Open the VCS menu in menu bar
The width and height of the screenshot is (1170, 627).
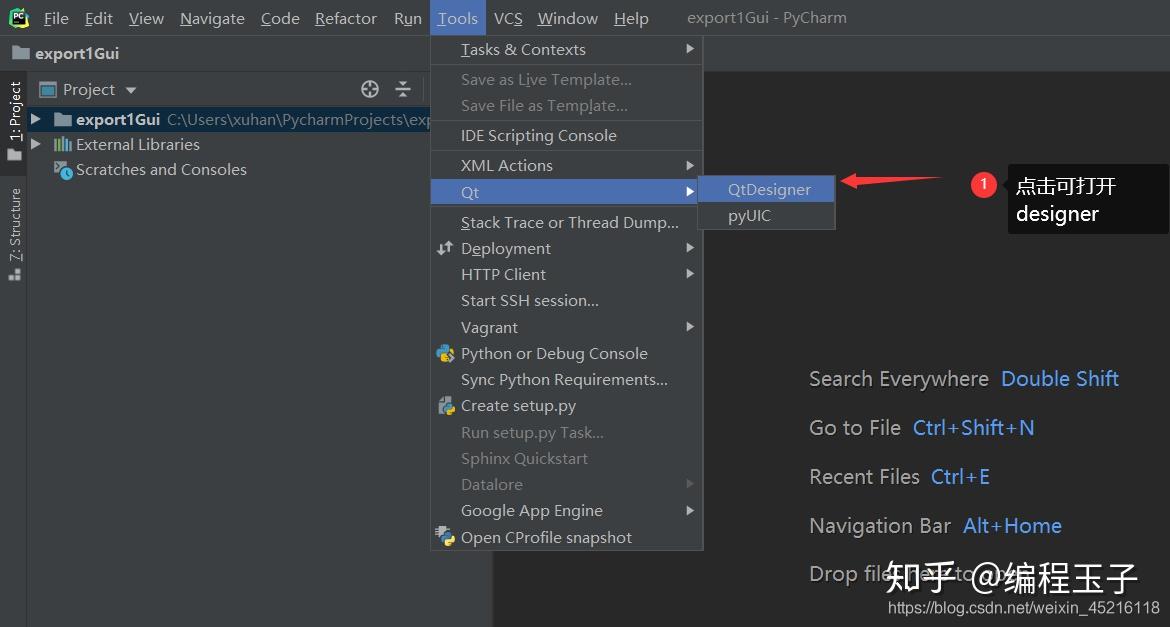[x=508, y=18]
